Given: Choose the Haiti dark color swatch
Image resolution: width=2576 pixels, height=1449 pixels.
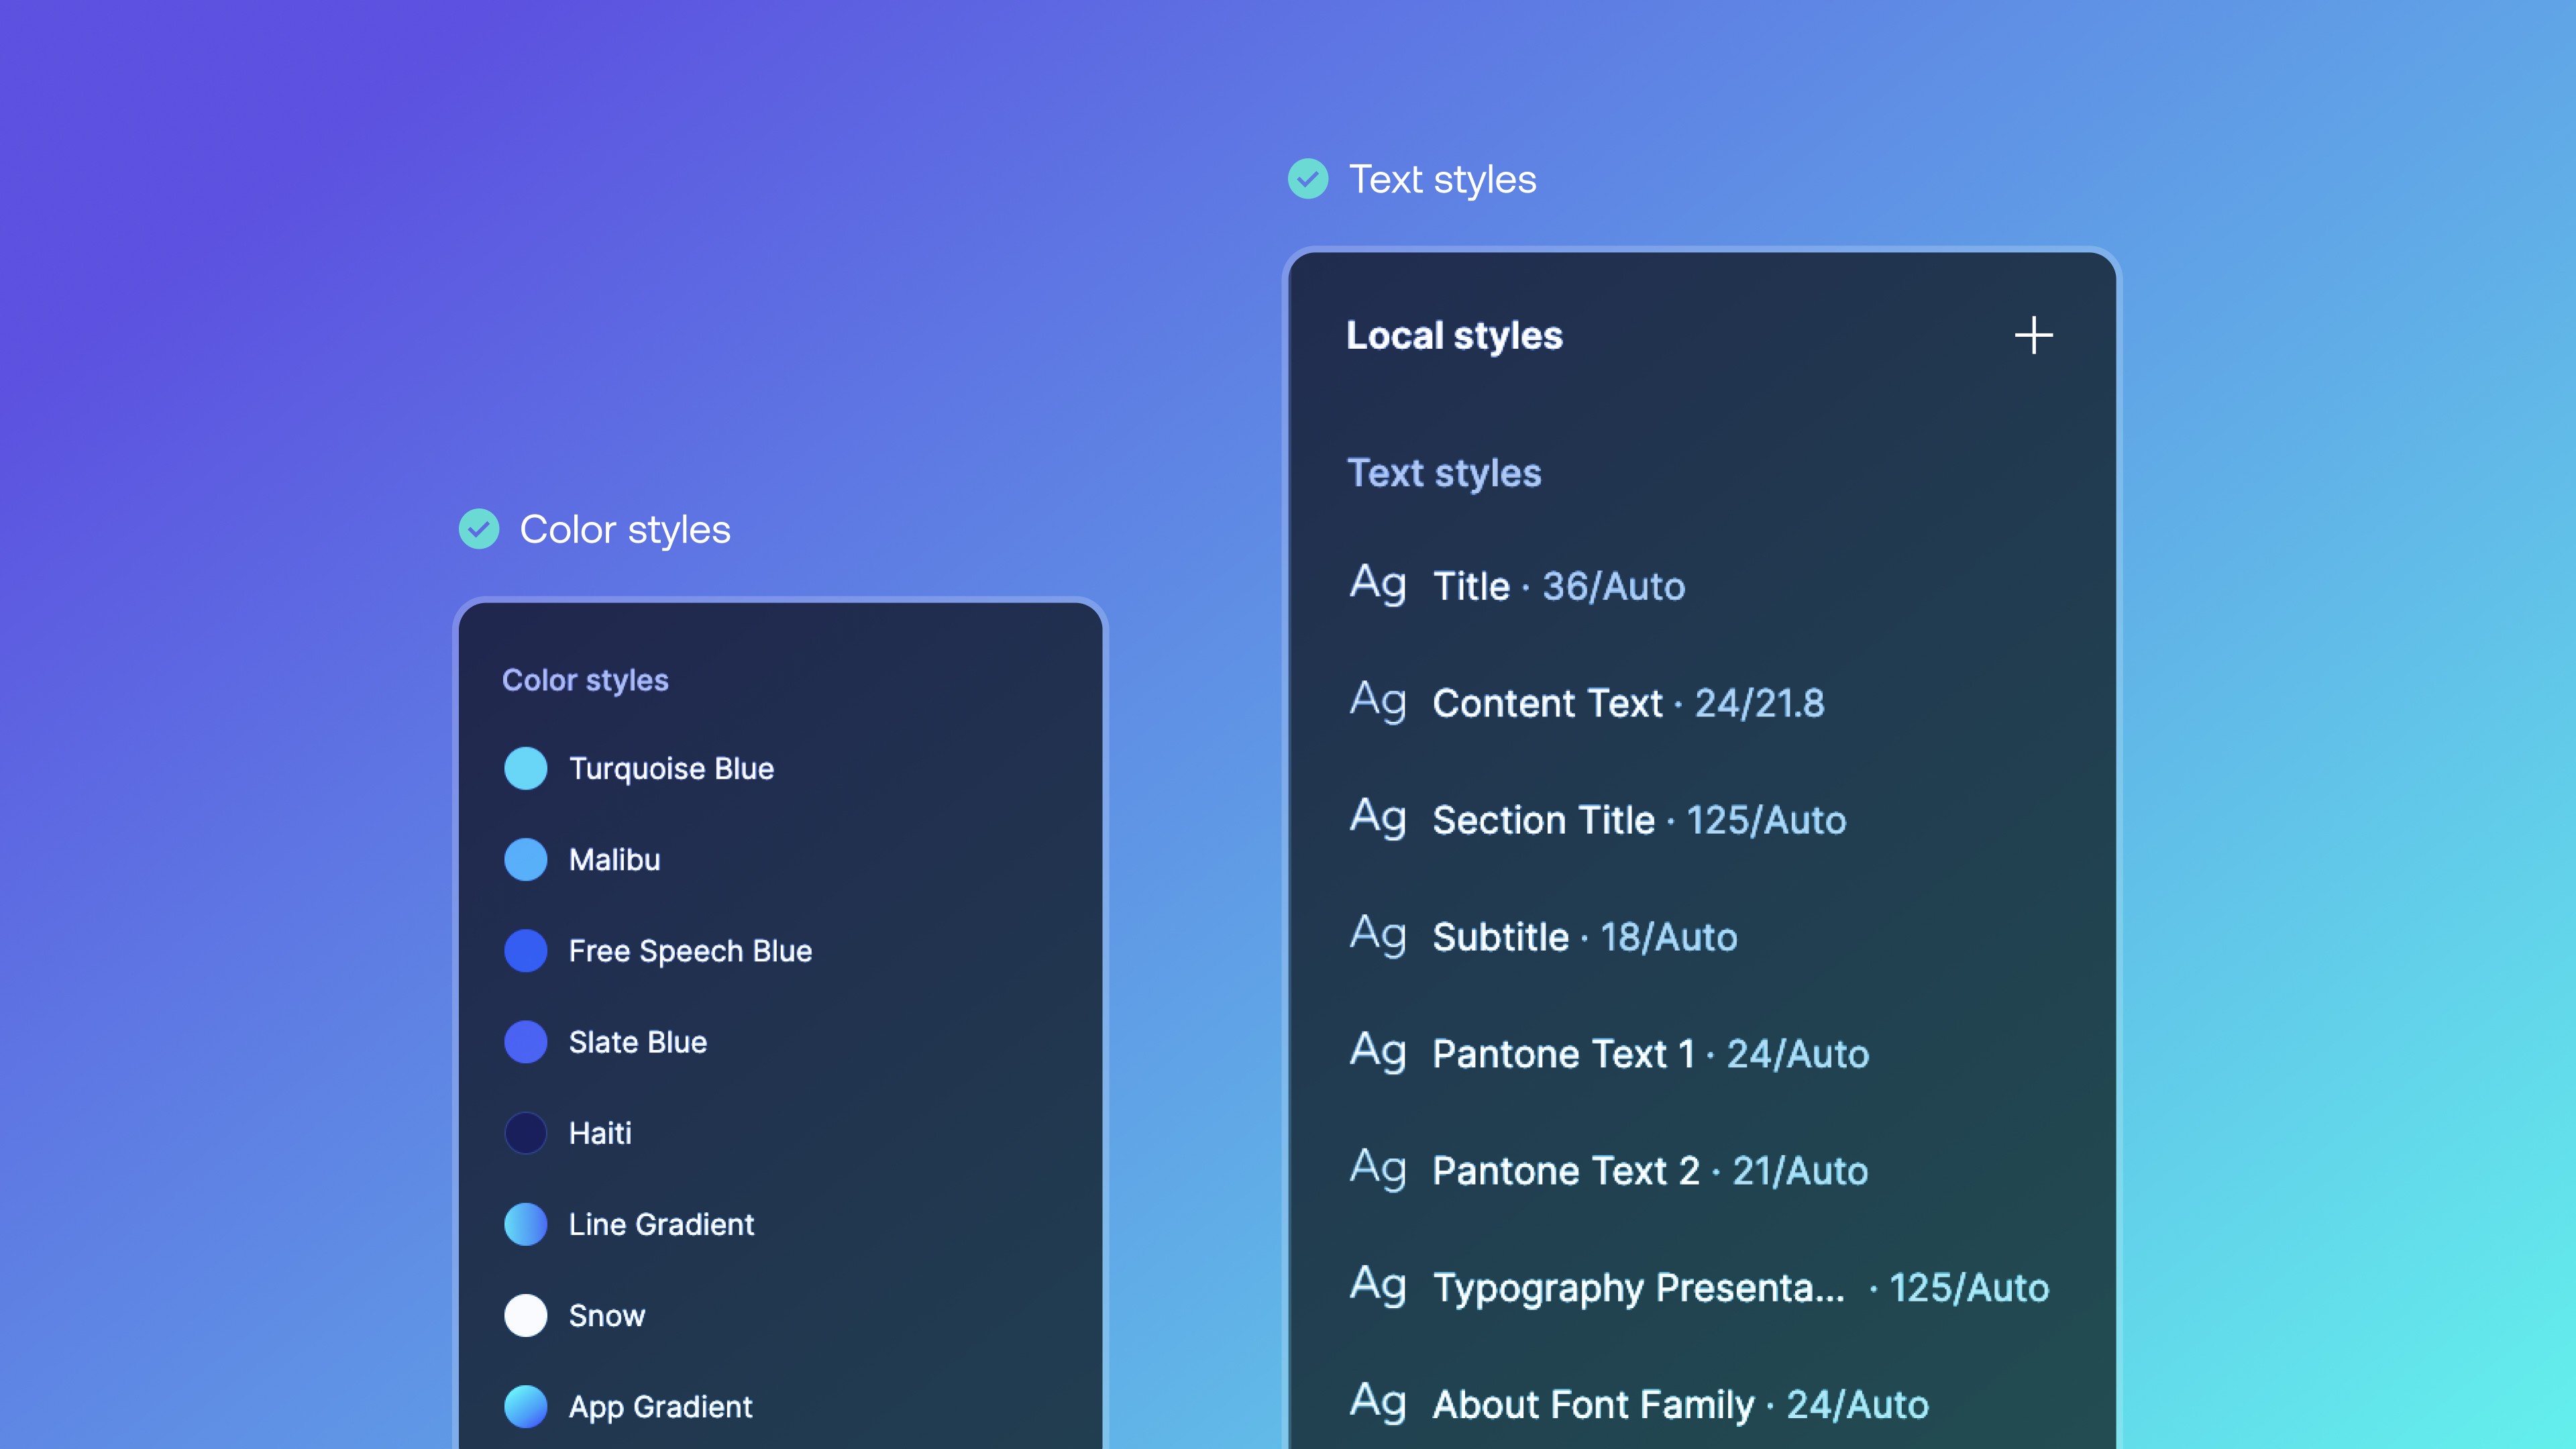Looking at the screenshot, I should 525,1133.
